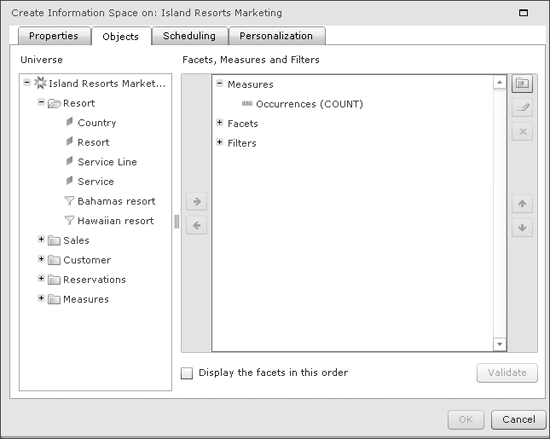Click the scrollbar down arrow in objects list

[x=499, y=344]
